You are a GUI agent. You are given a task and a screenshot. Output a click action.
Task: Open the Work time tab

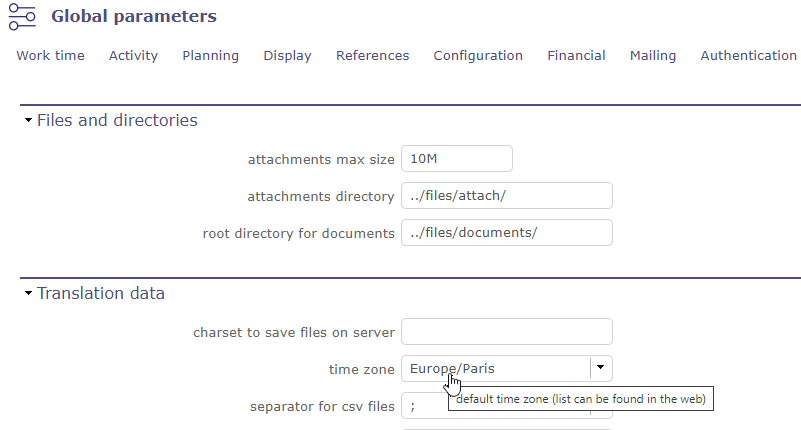(50, 56)
